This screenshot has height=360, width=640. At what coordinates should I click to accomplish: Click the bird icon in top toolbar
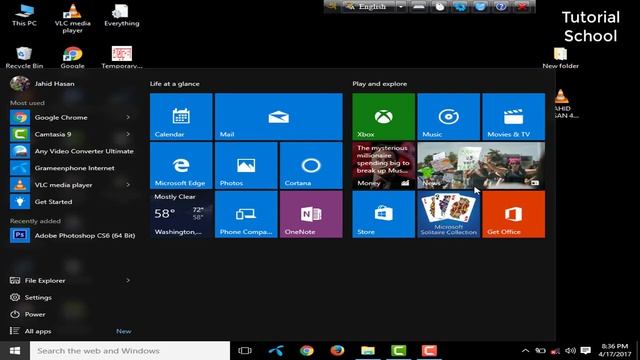[x=480, y=7]
